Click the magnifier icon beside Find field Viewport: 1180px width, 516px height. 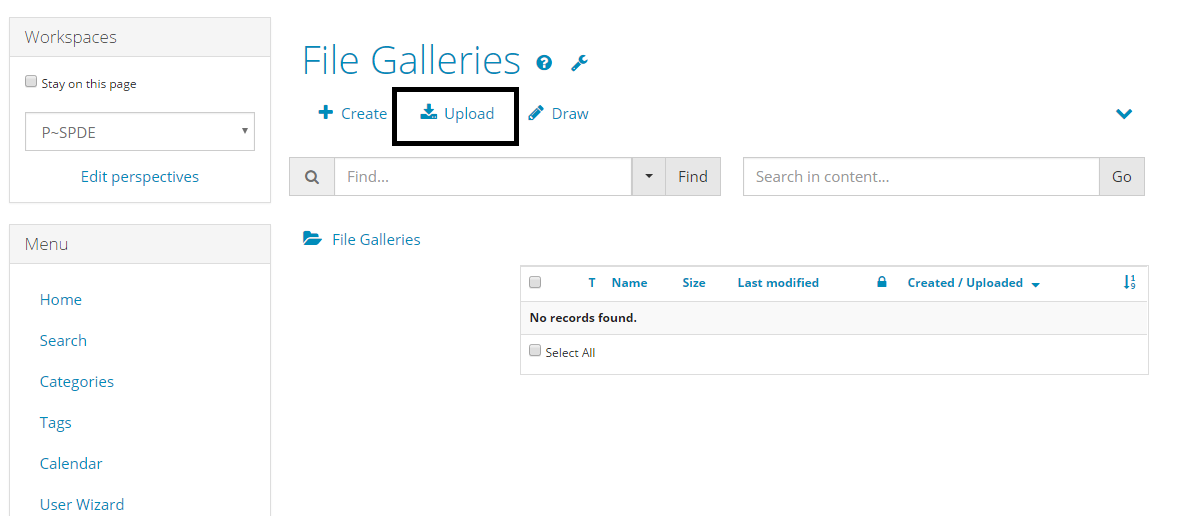[312, 177]
